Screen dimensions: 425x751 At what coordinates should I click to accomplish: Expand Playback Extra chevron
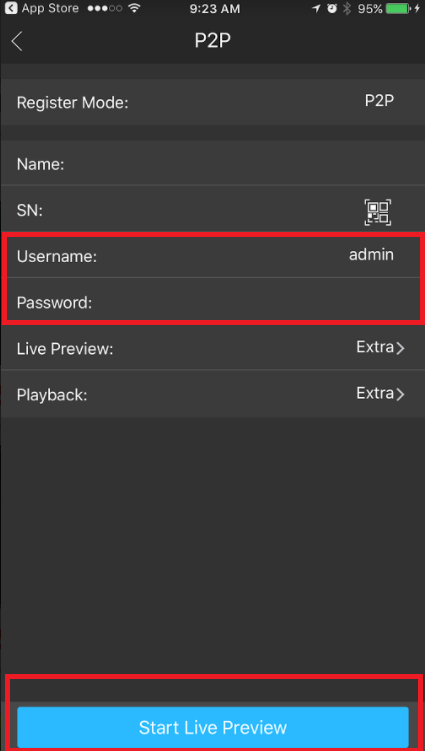point(400,394)
